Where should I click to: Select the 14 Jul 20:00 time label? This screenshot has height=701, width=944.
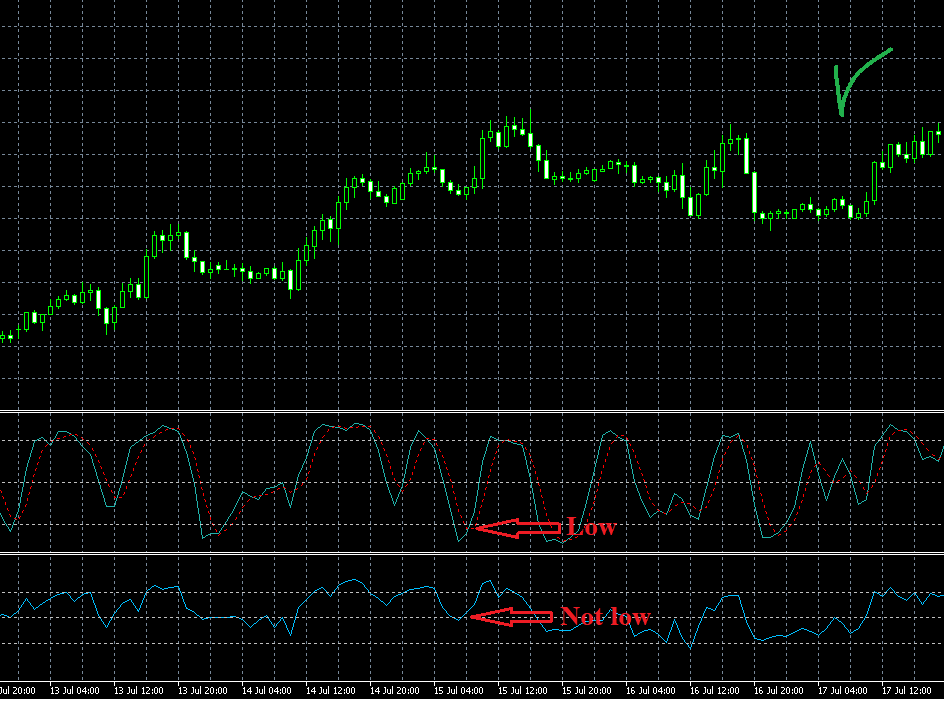[x=394, y=690]
